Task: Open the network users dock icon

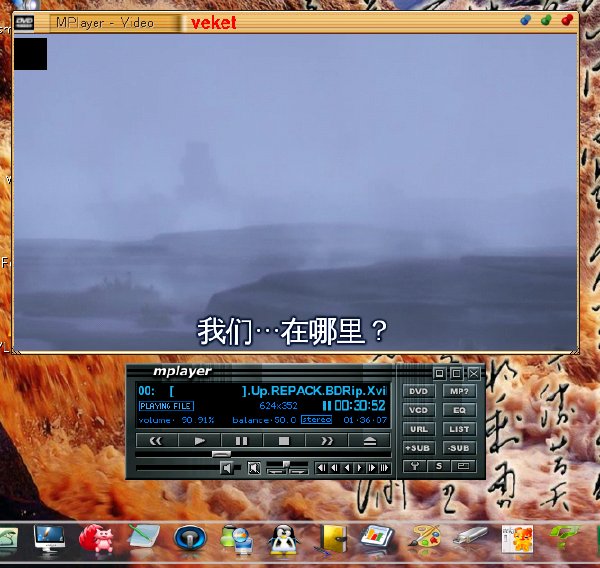Action: click(x=236, y=539)
